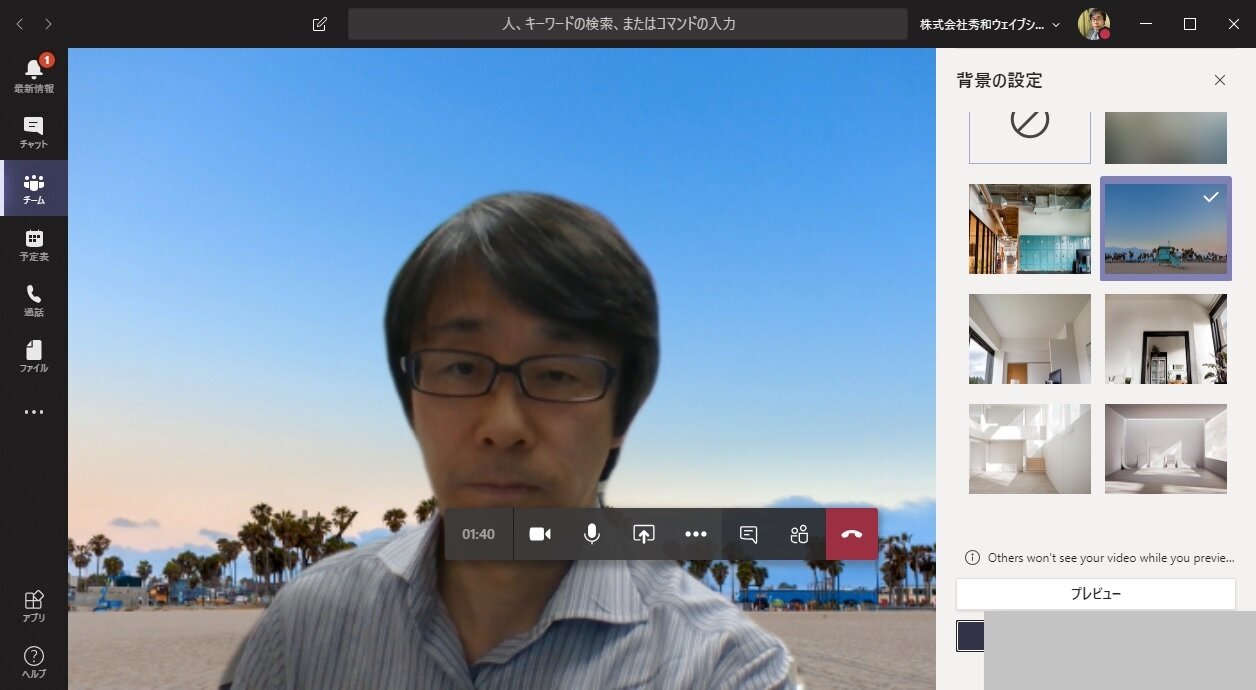Open the organization name dropdown

990,24
